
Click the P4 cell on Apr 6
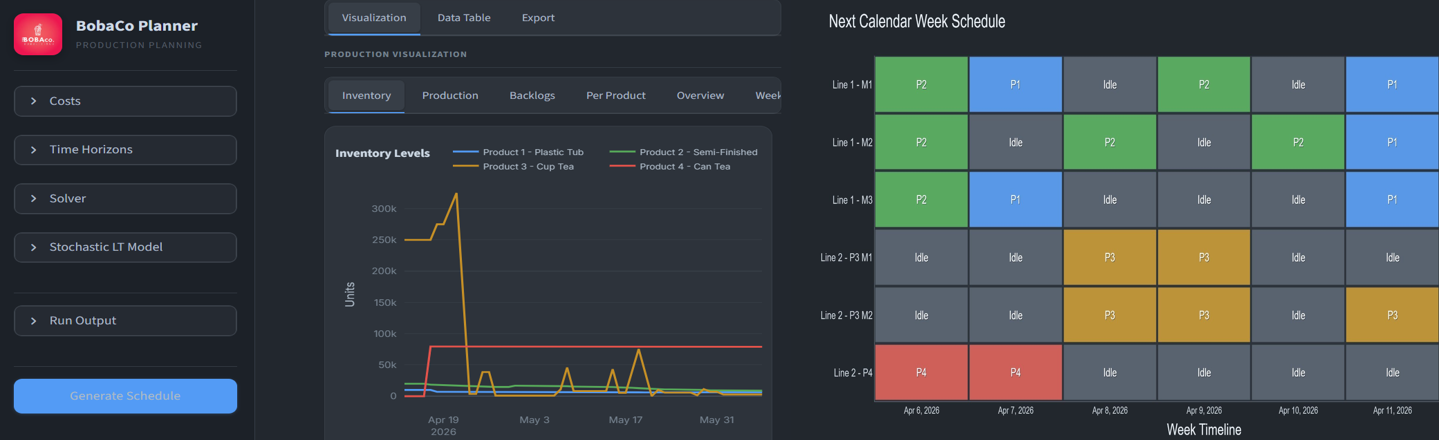point(921,372)
